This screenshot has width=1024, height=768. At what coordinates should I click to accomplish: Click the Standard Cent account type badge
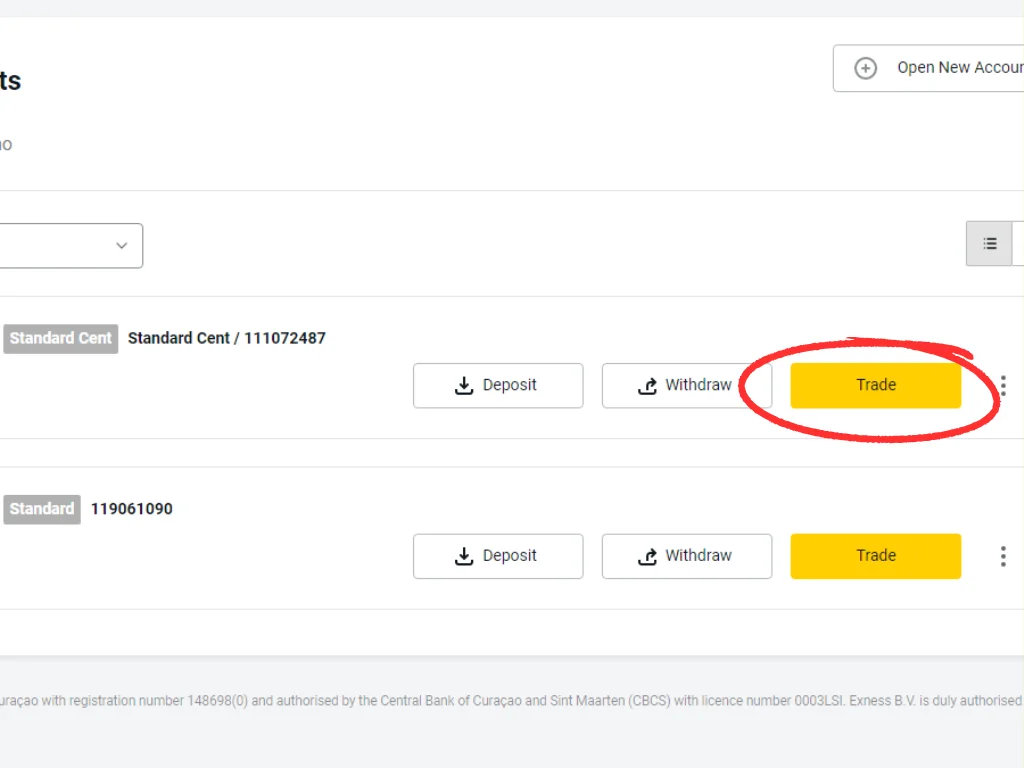(x=60, y=338)
